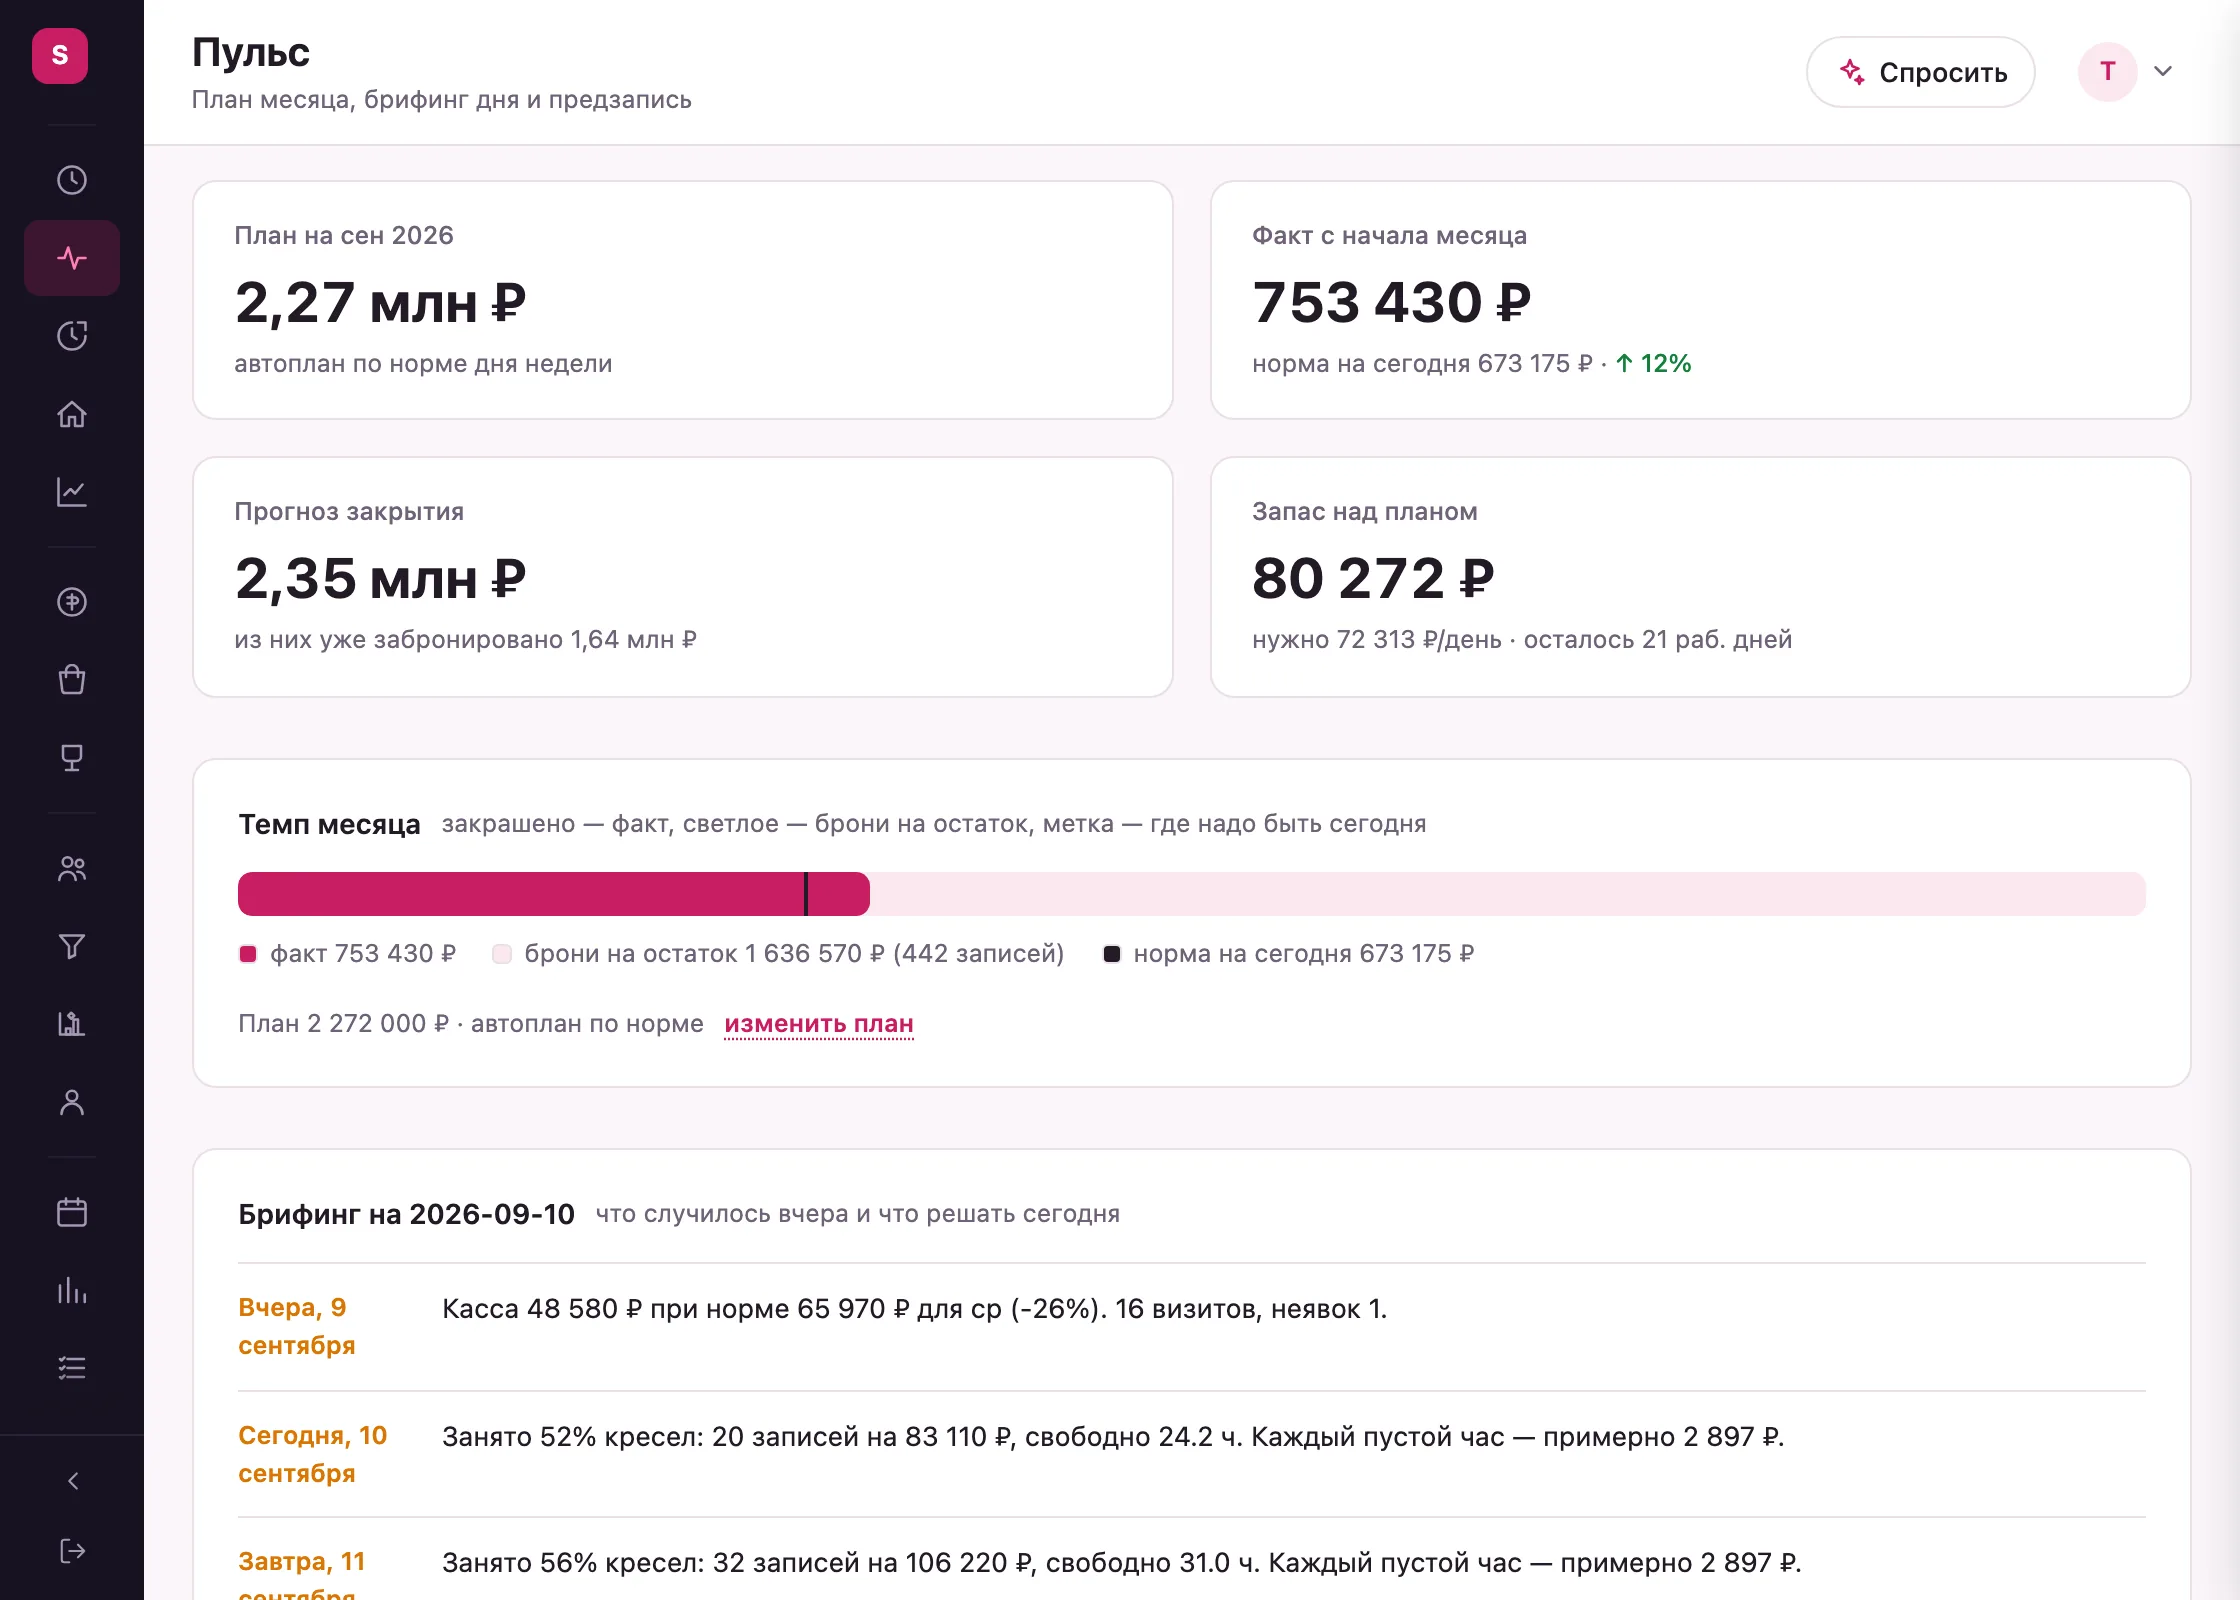Click the green 12% growth indicator
Screen dimensions: 2240x1600
coord(1654,364)
